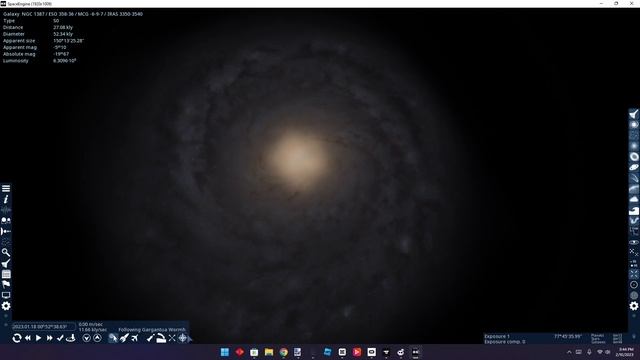The width and height of the screenshot is (640, 360).
Task: Open the Reddit app taskbar icon
Action: 401,352
